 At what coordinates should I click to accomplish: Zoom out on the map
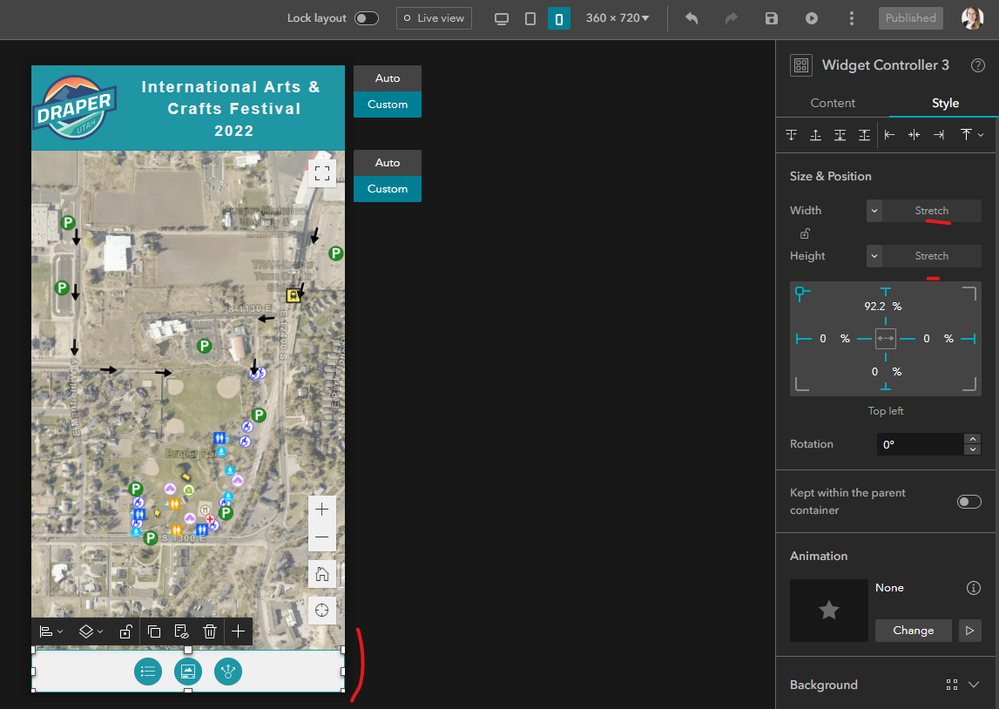click(x=322, y=537)
